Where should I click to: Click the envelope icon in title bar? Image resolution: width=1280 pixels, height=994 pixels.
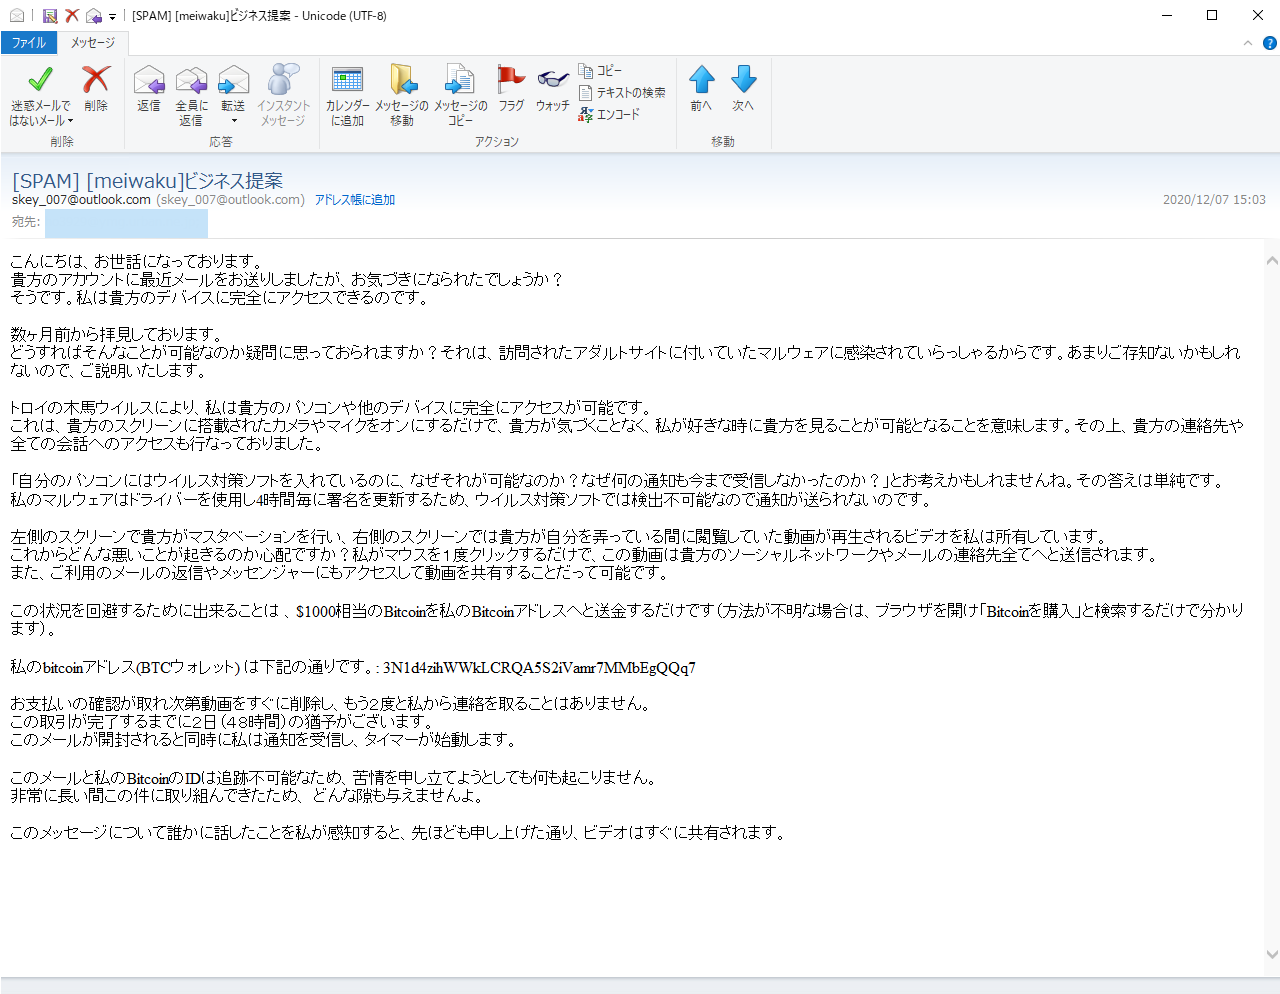[x=16, y=16]
